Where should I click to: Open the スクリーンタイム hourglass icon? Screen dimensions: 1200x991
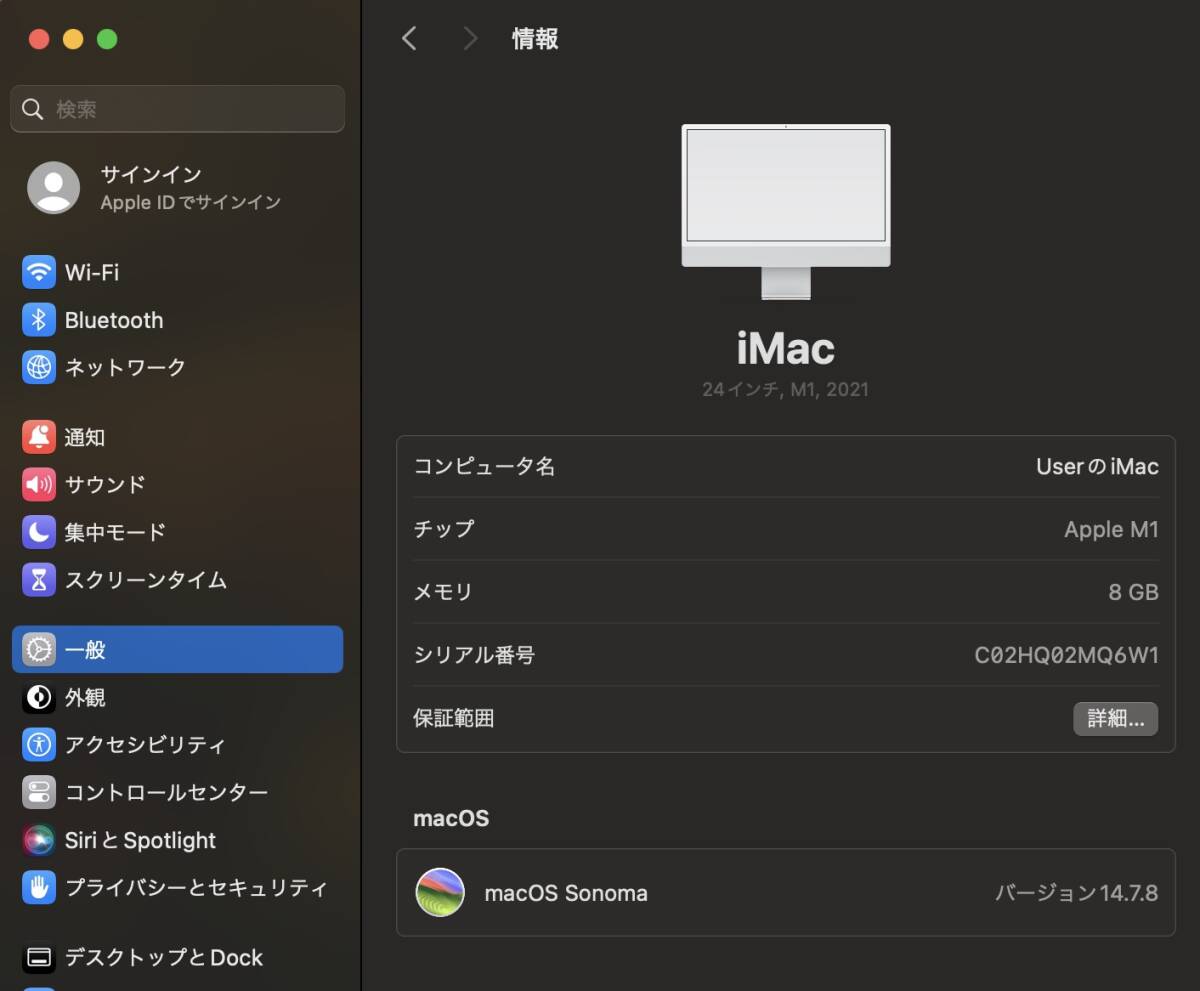(x=39, y=580)
